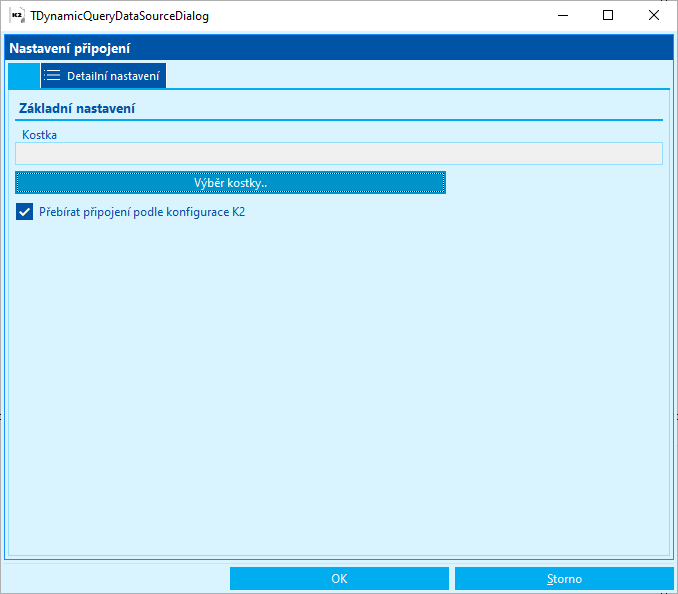Confirm the dialog with OK
Screen dimensions: 678x594
[x=339, y=578]
